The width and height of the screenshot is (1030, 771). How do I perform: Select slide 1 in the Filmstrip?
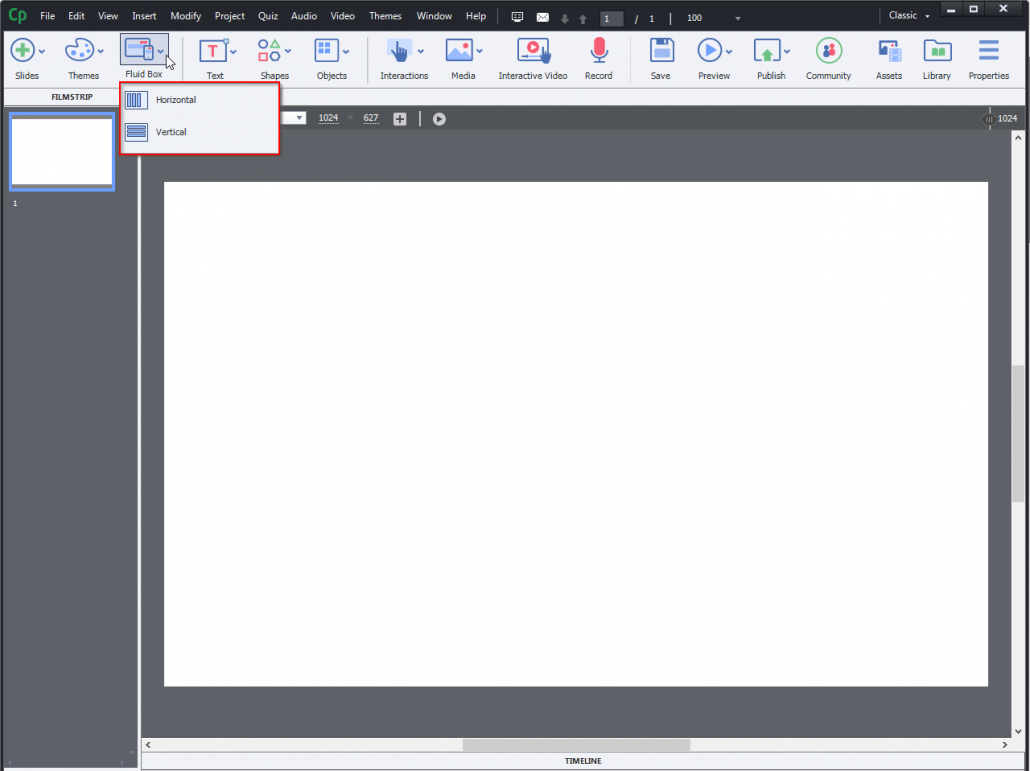(x=61, y=152)
